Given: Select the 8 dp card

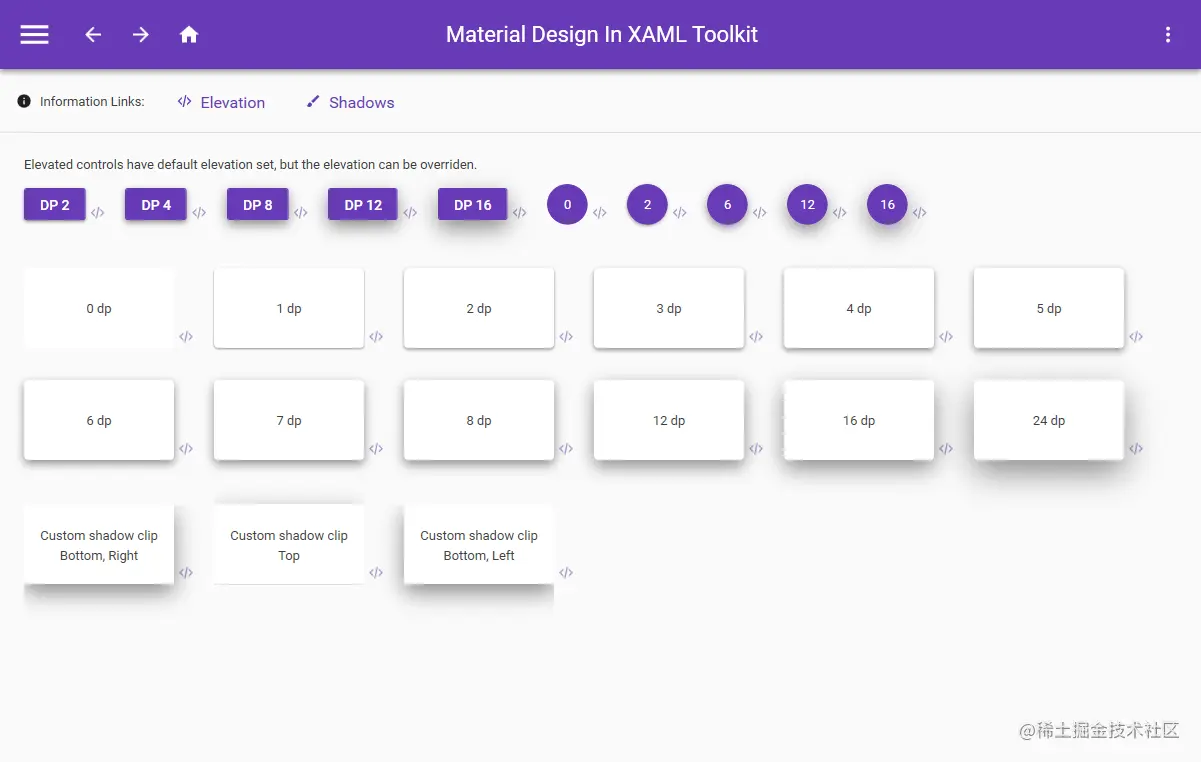Looking at the screenshot, I should (x=479, y=420).
